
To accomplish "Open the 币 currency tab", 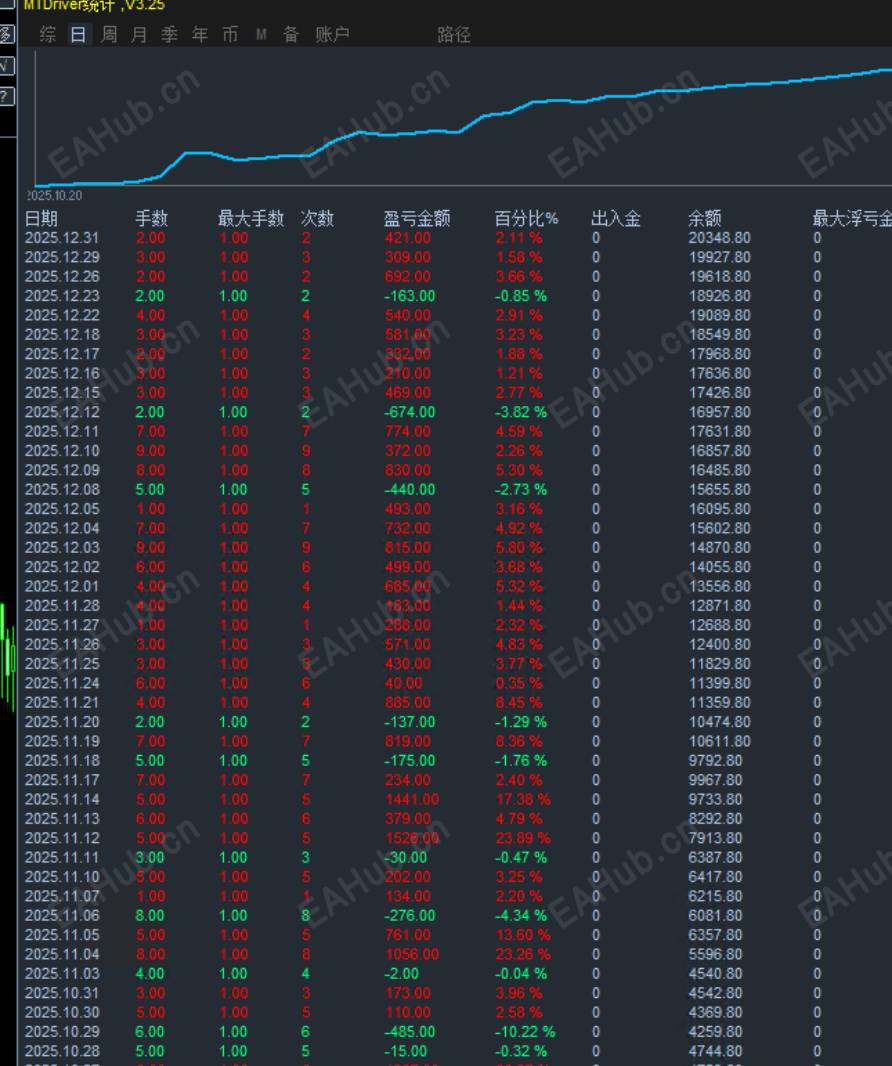I will [230, 34].
